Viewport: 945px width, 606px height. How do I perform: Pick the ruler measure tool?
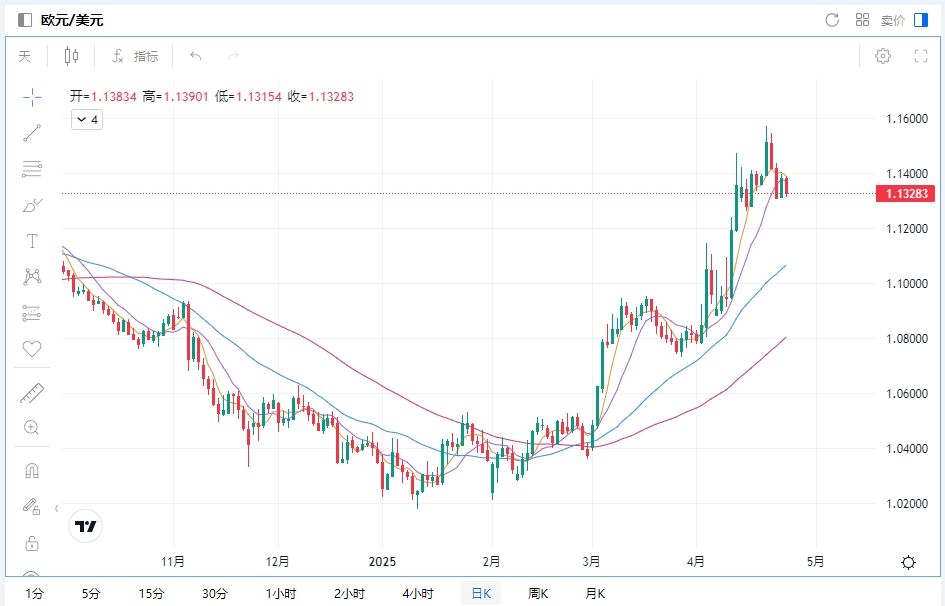(32, 393)
